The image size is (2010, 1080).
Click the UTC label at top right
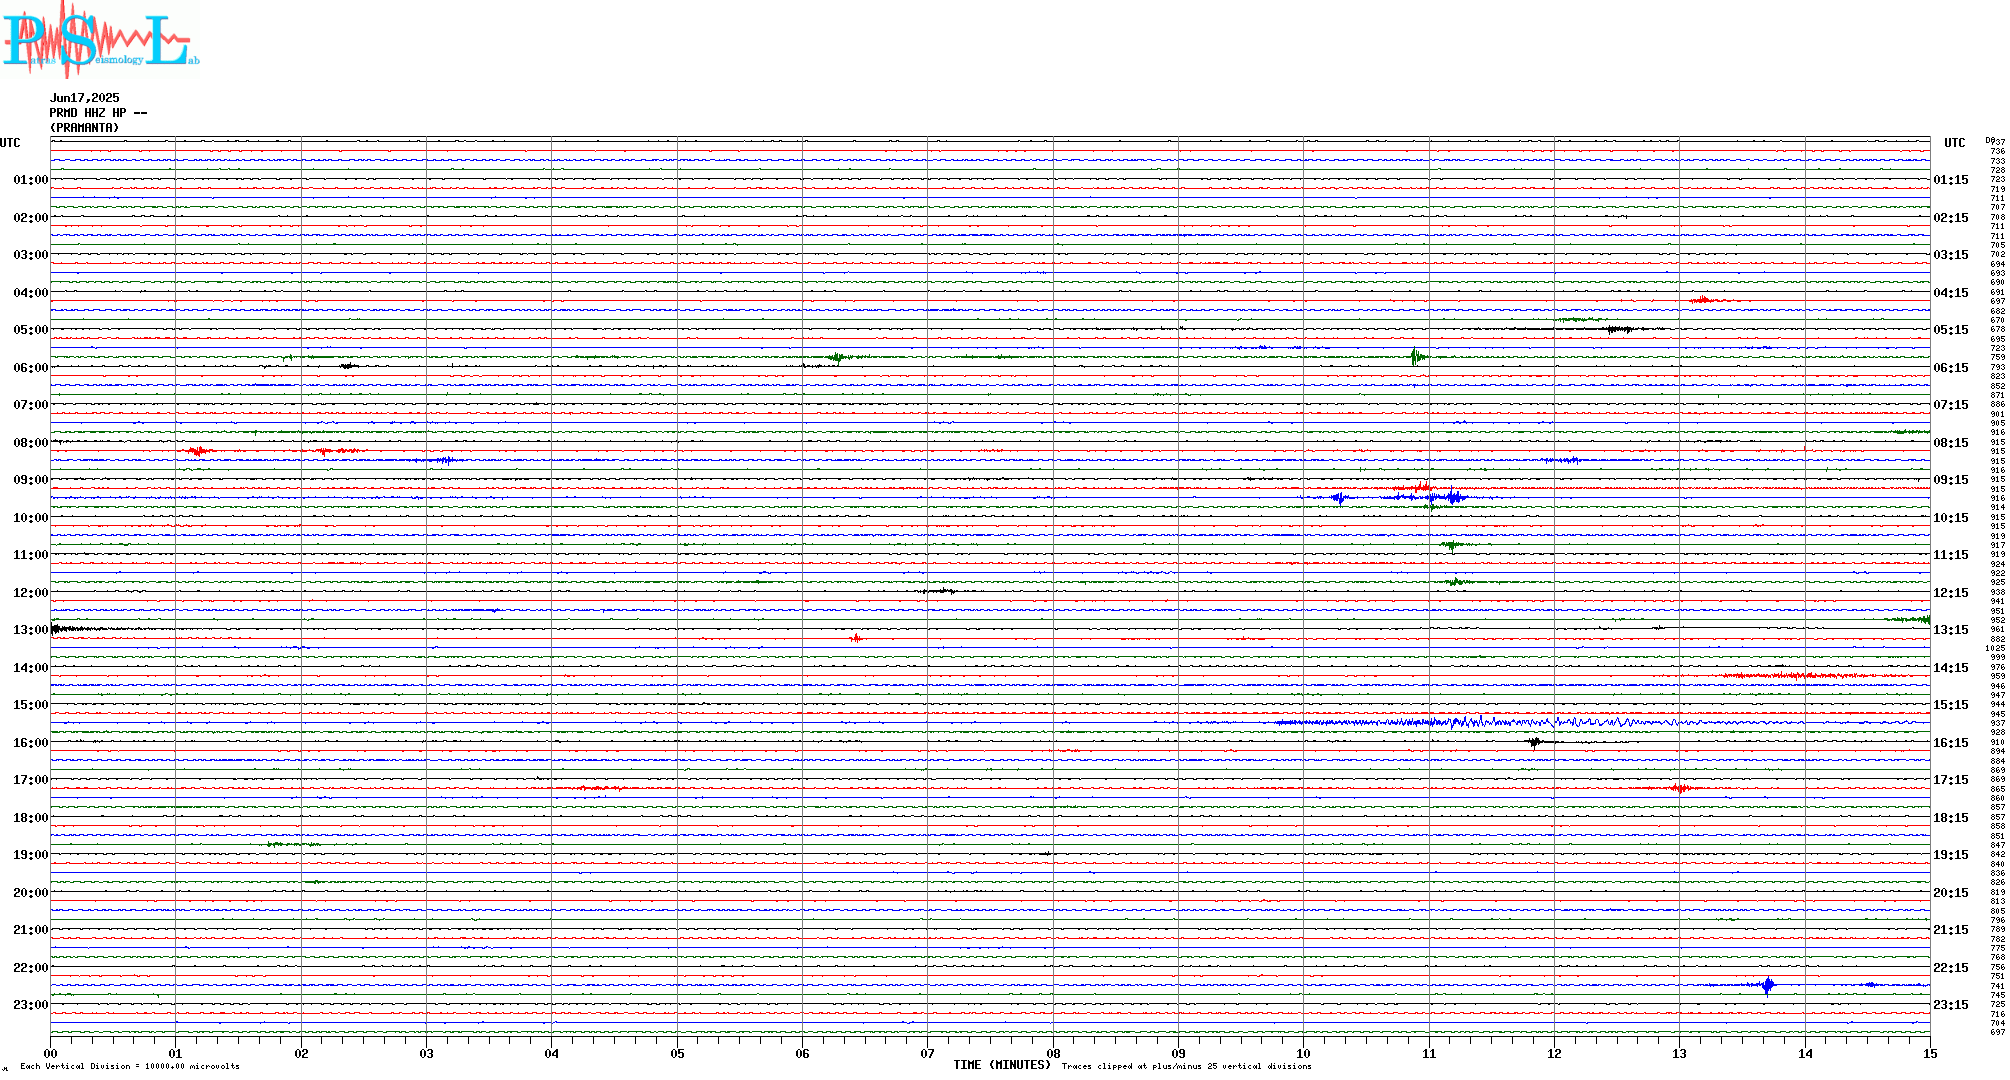pyautogui.click(x=1954, y=143)
